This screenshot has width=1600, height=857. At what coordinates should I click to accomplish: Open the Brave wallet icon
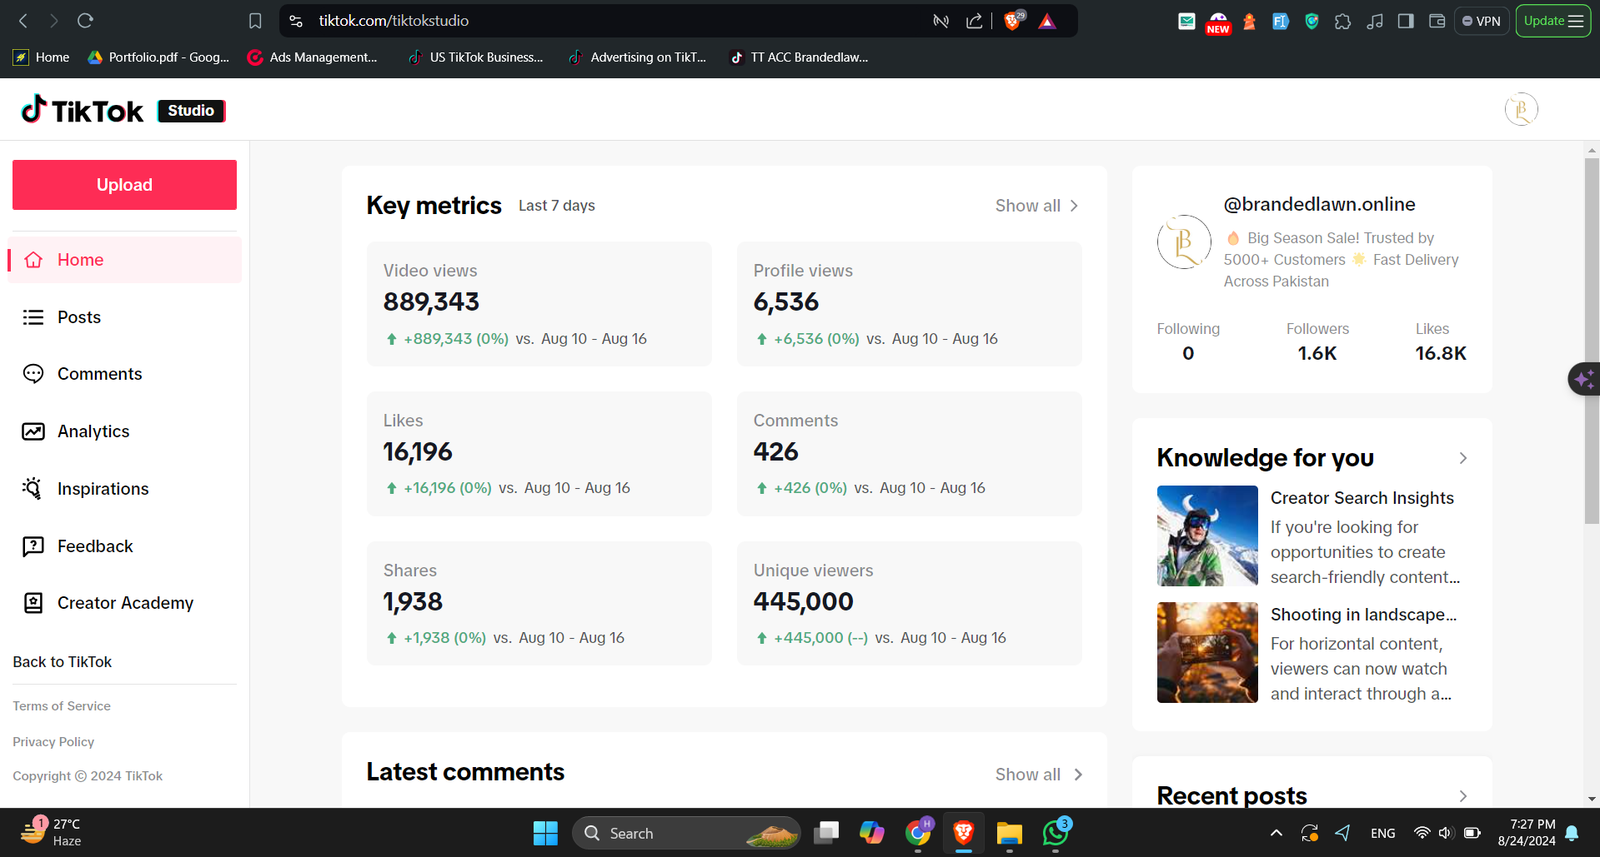[1437, 21]
